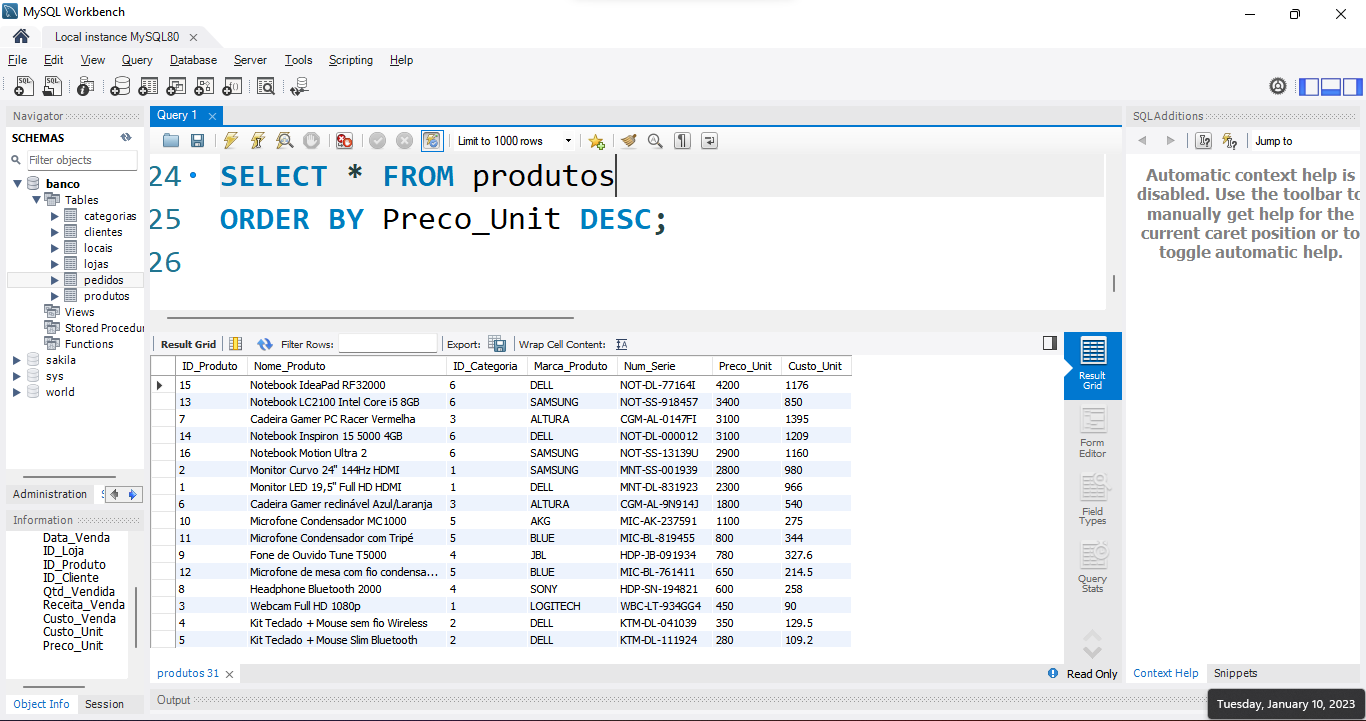Screen dimensions: 1366x721
Task: Open the Field Types view
Action: (x=1093, y=500)
